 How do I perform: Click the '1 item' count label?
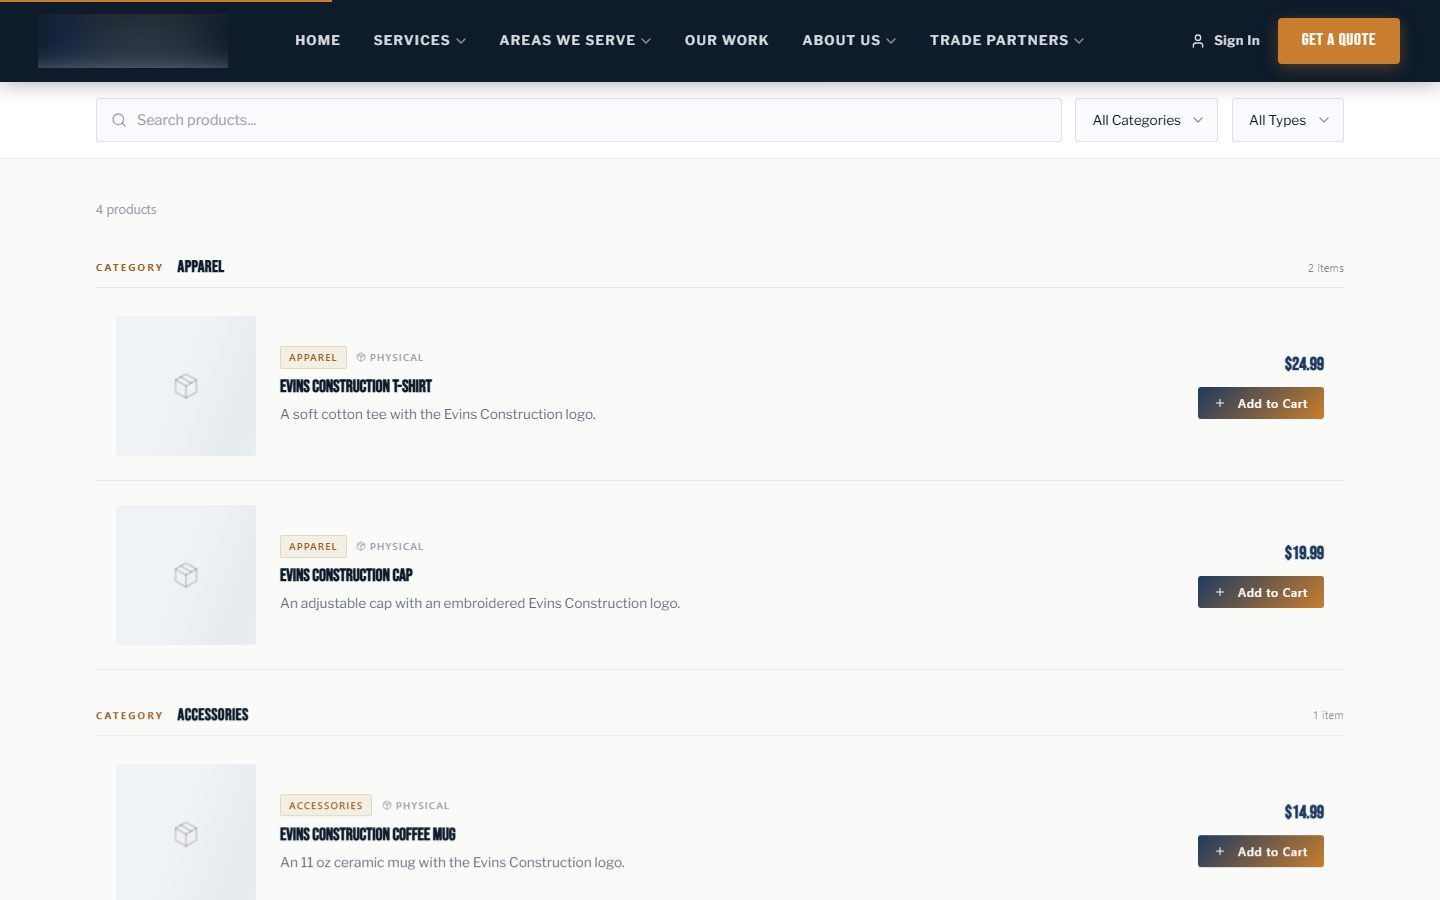pyautogui.click(x=1328, y=715)
